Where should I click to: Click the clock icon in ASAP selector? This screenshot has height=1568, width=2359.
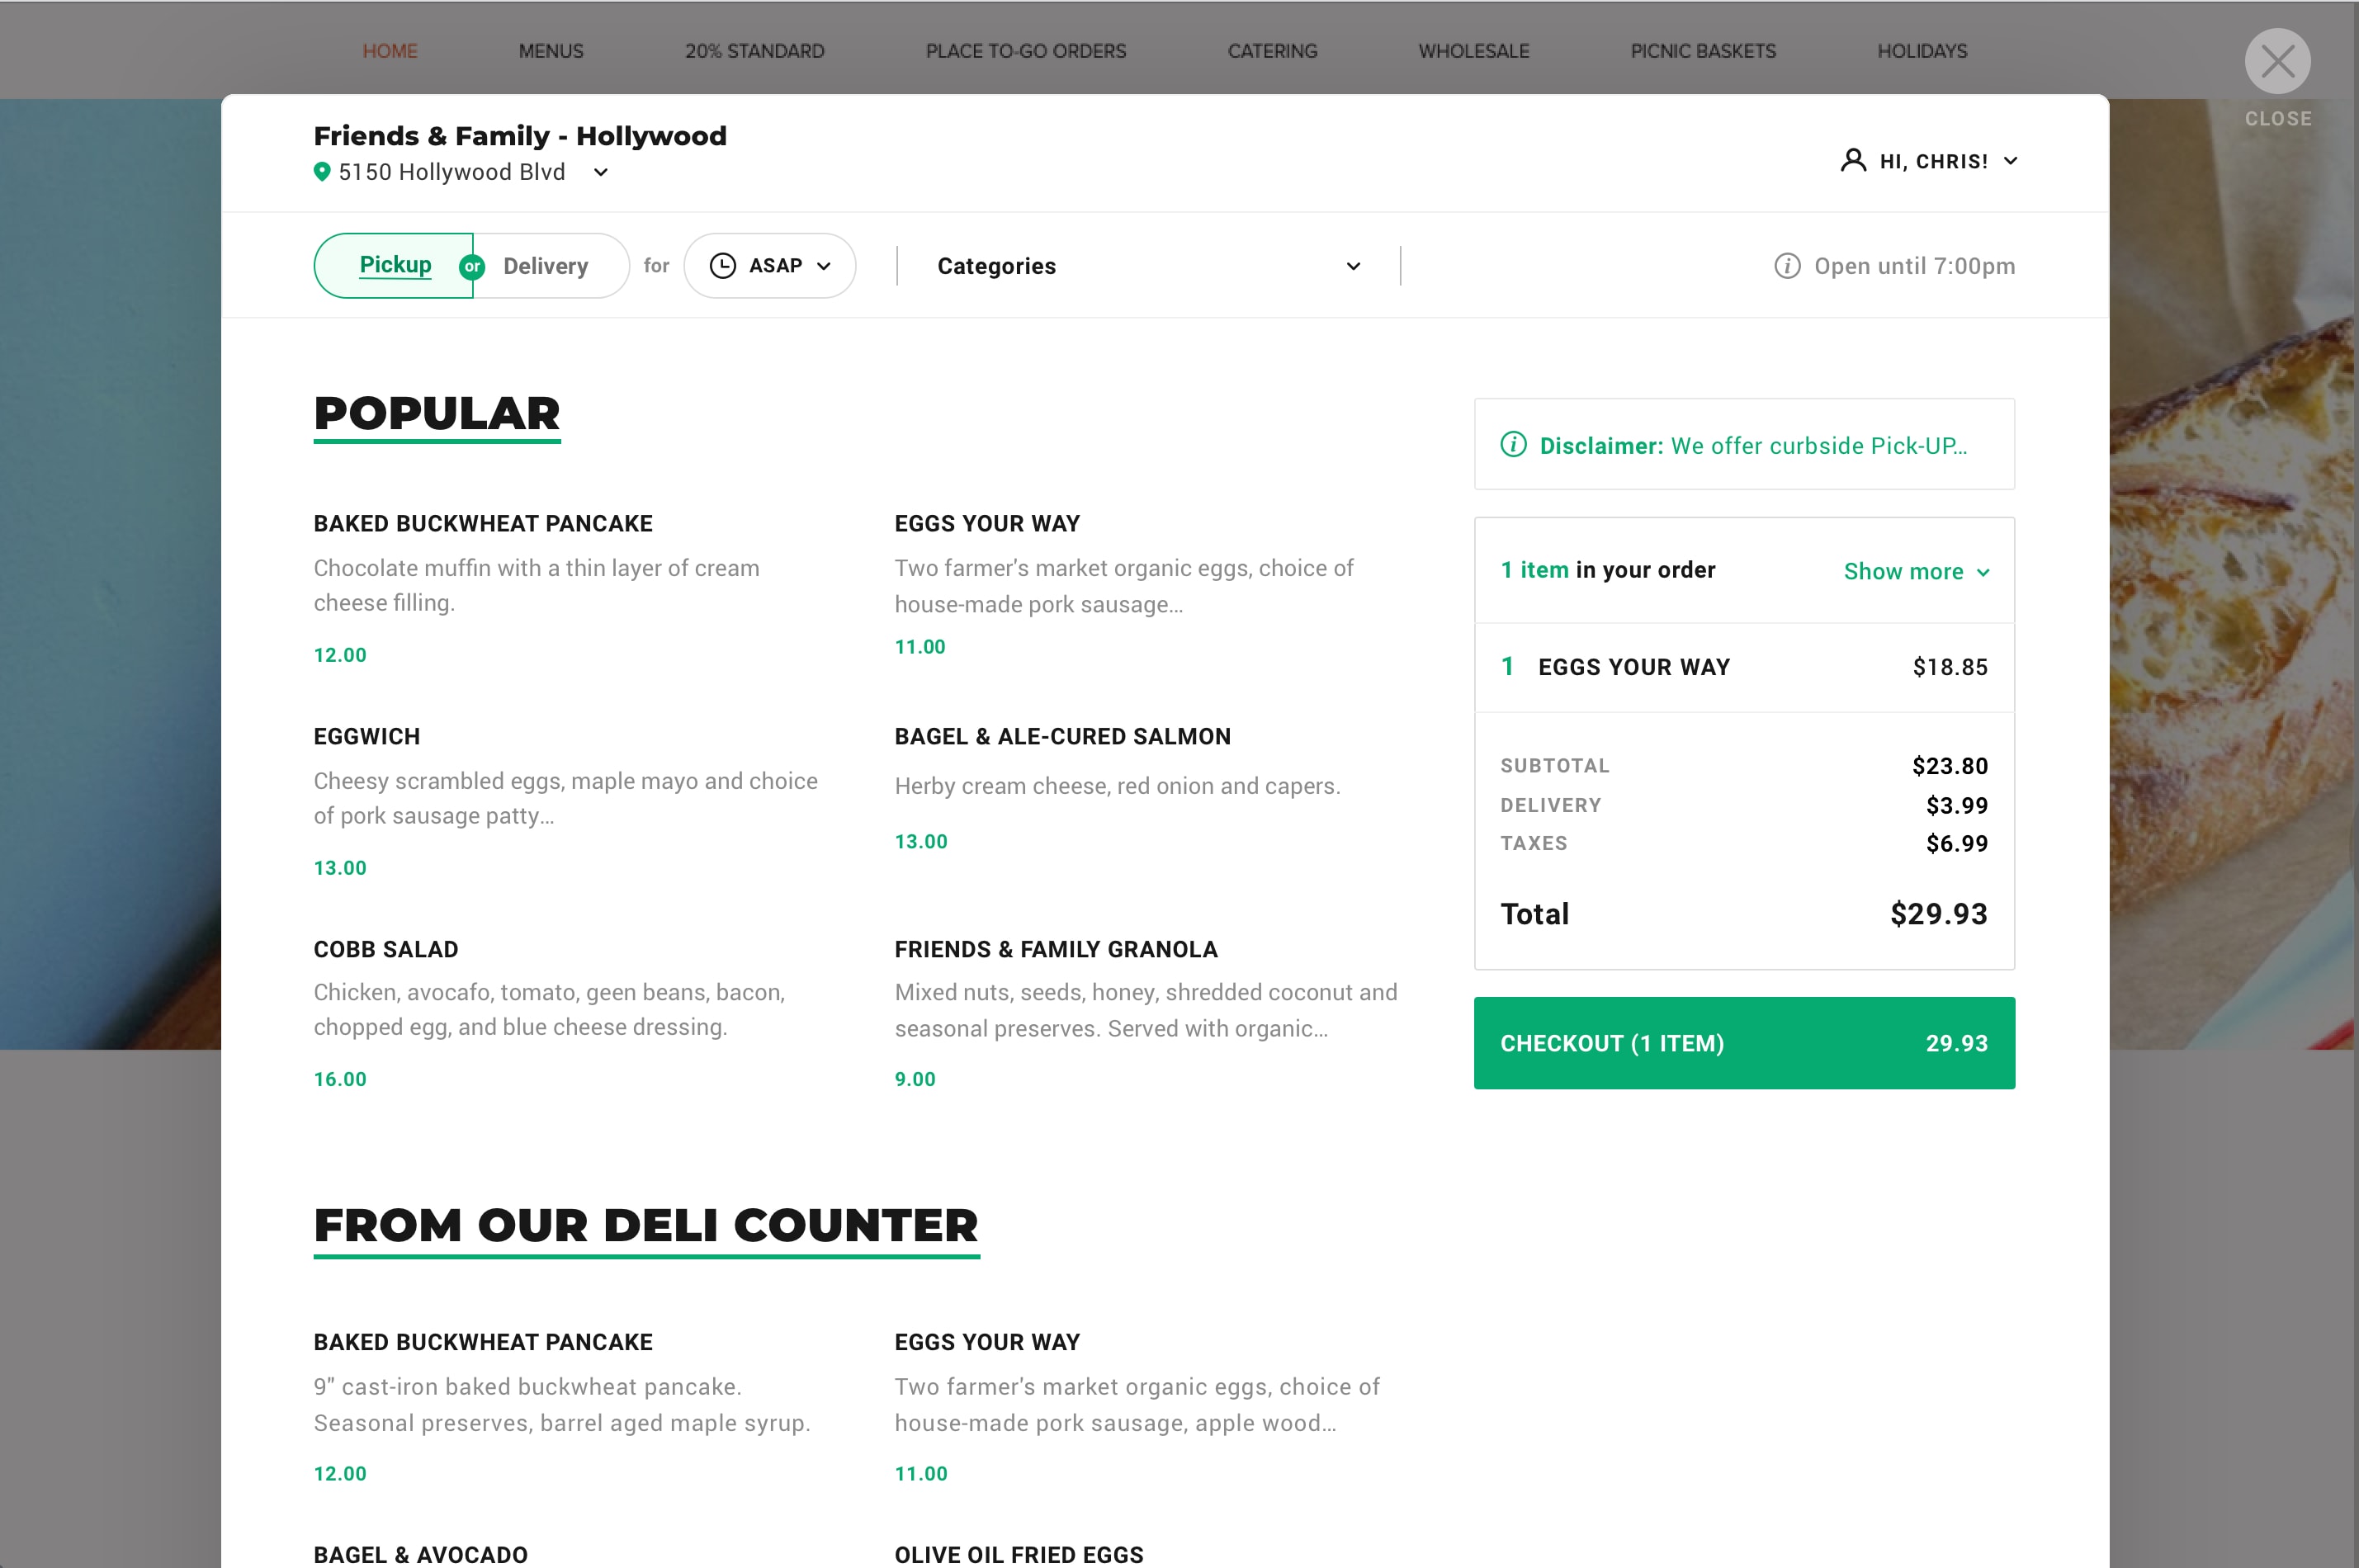[x=722, y=265]
